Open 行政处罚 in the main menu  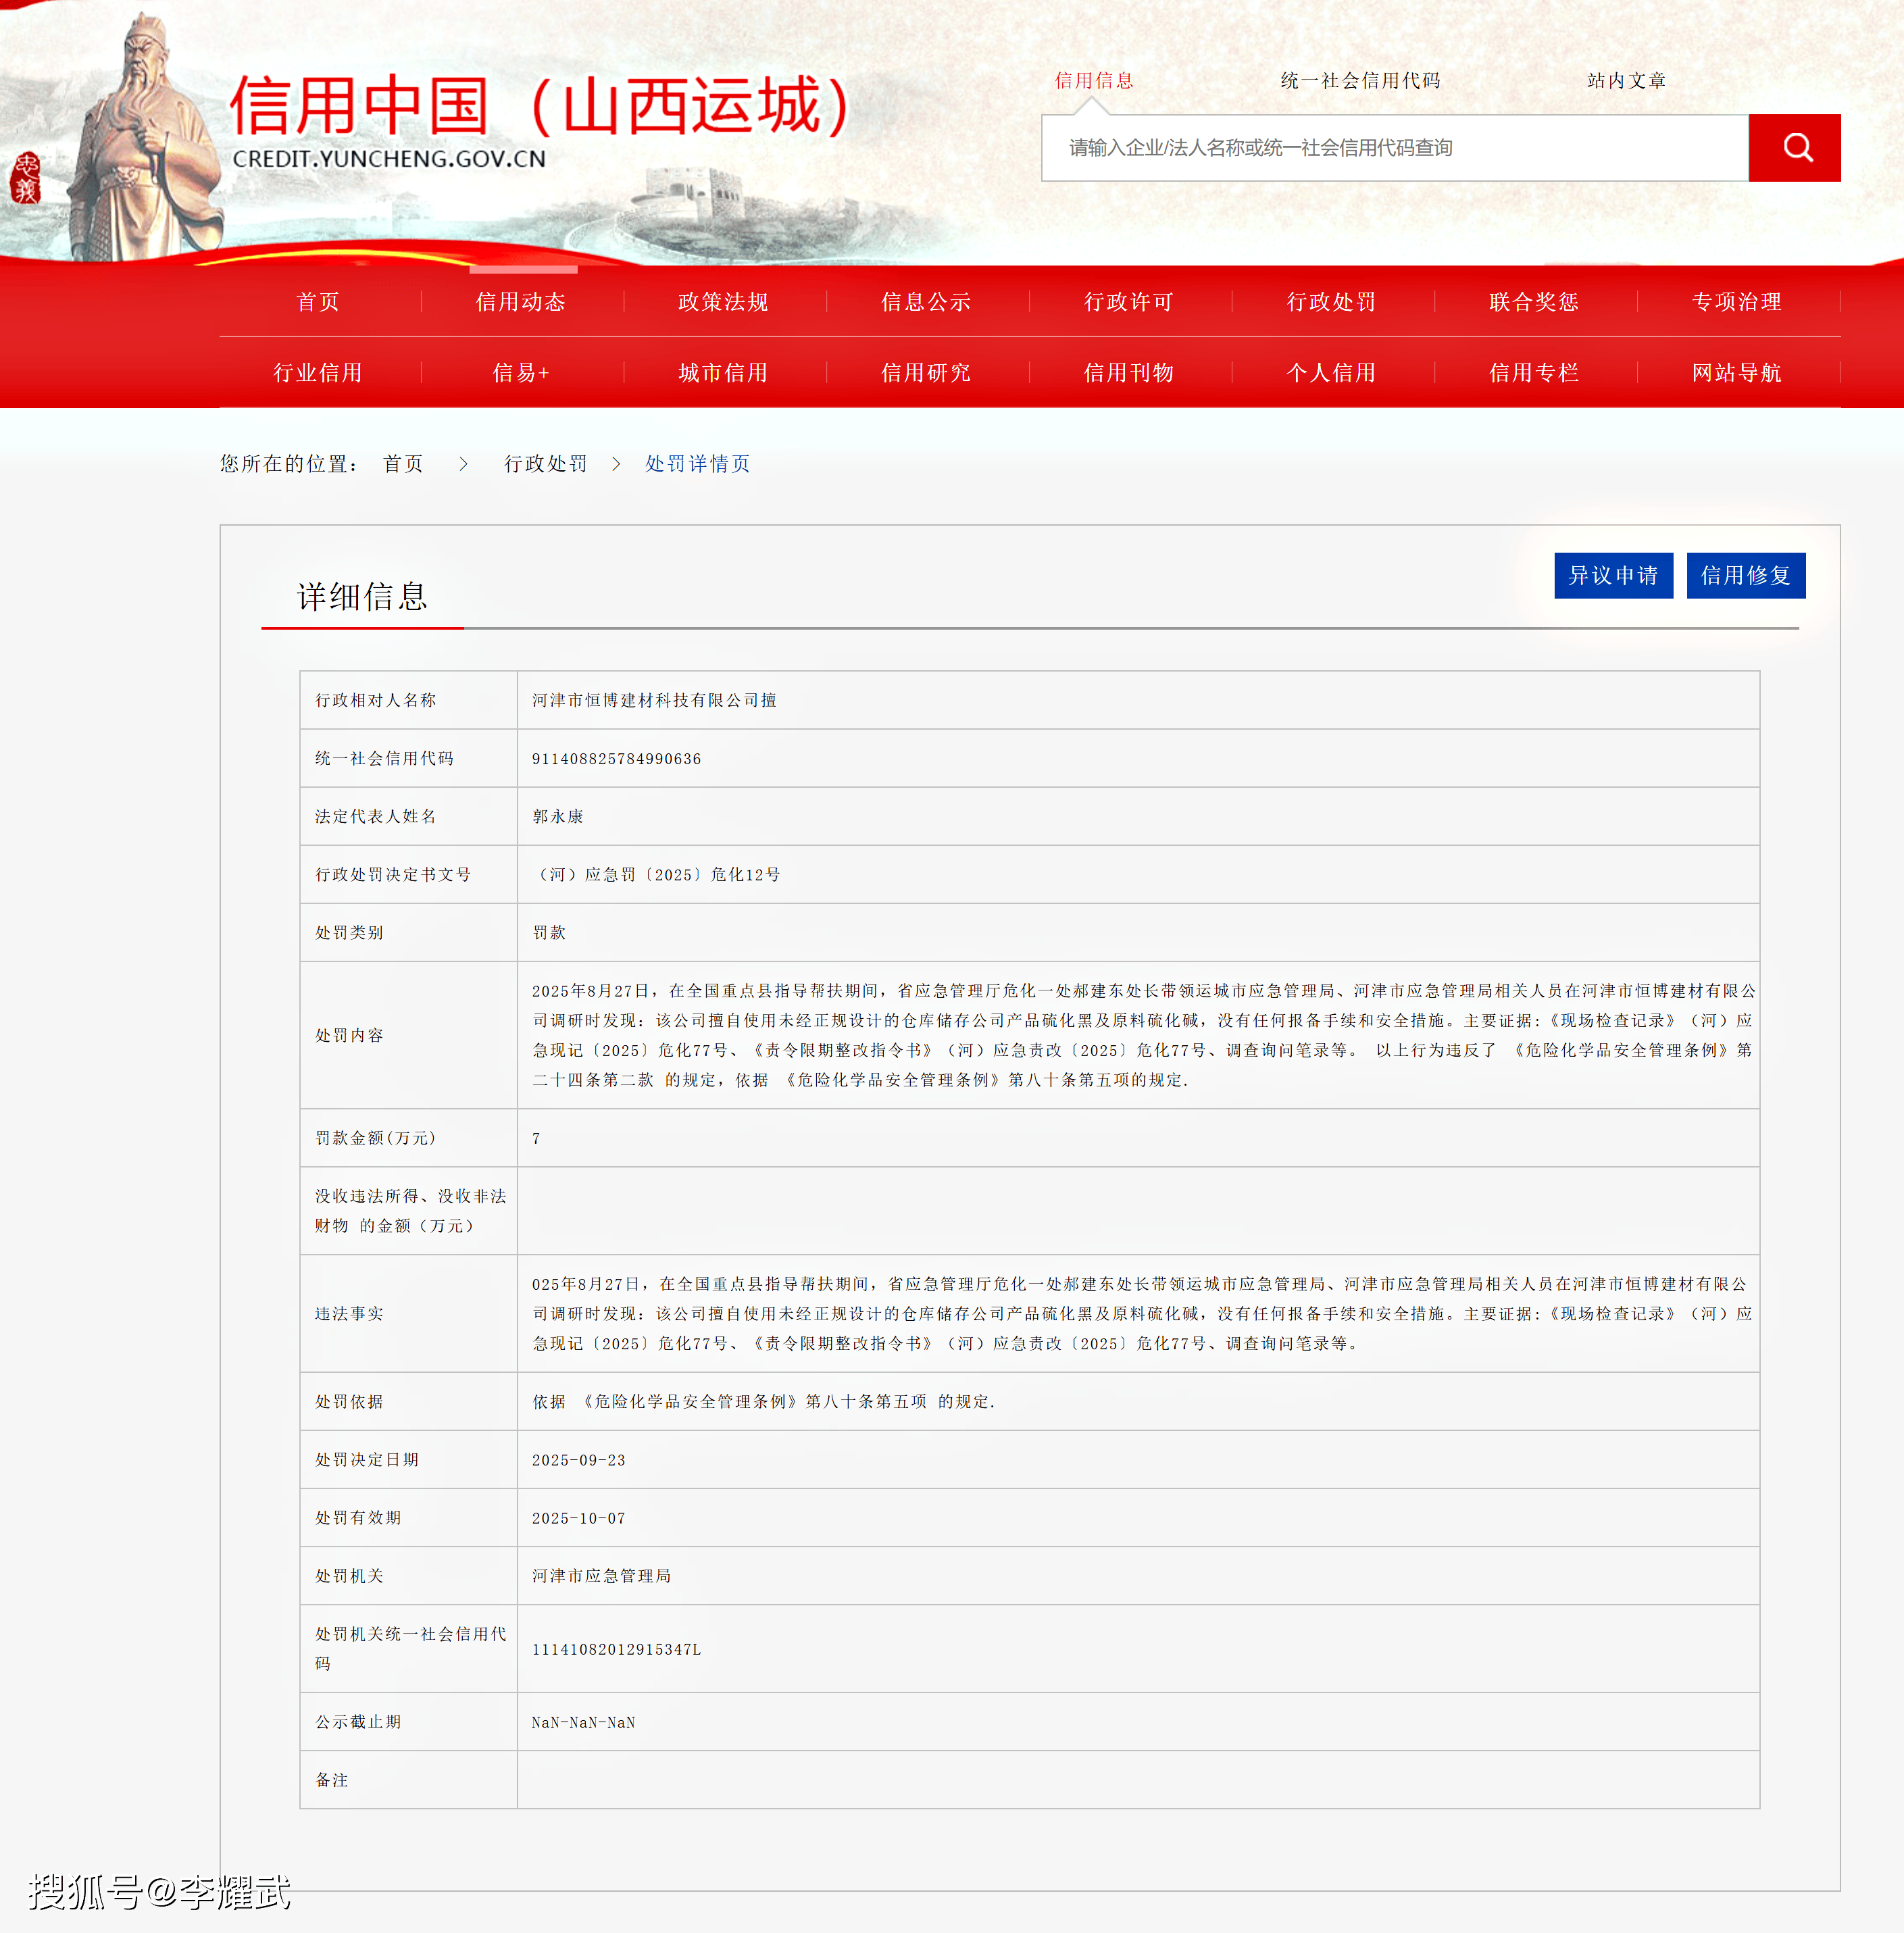pyautogui.click(x=1331, y=302)
